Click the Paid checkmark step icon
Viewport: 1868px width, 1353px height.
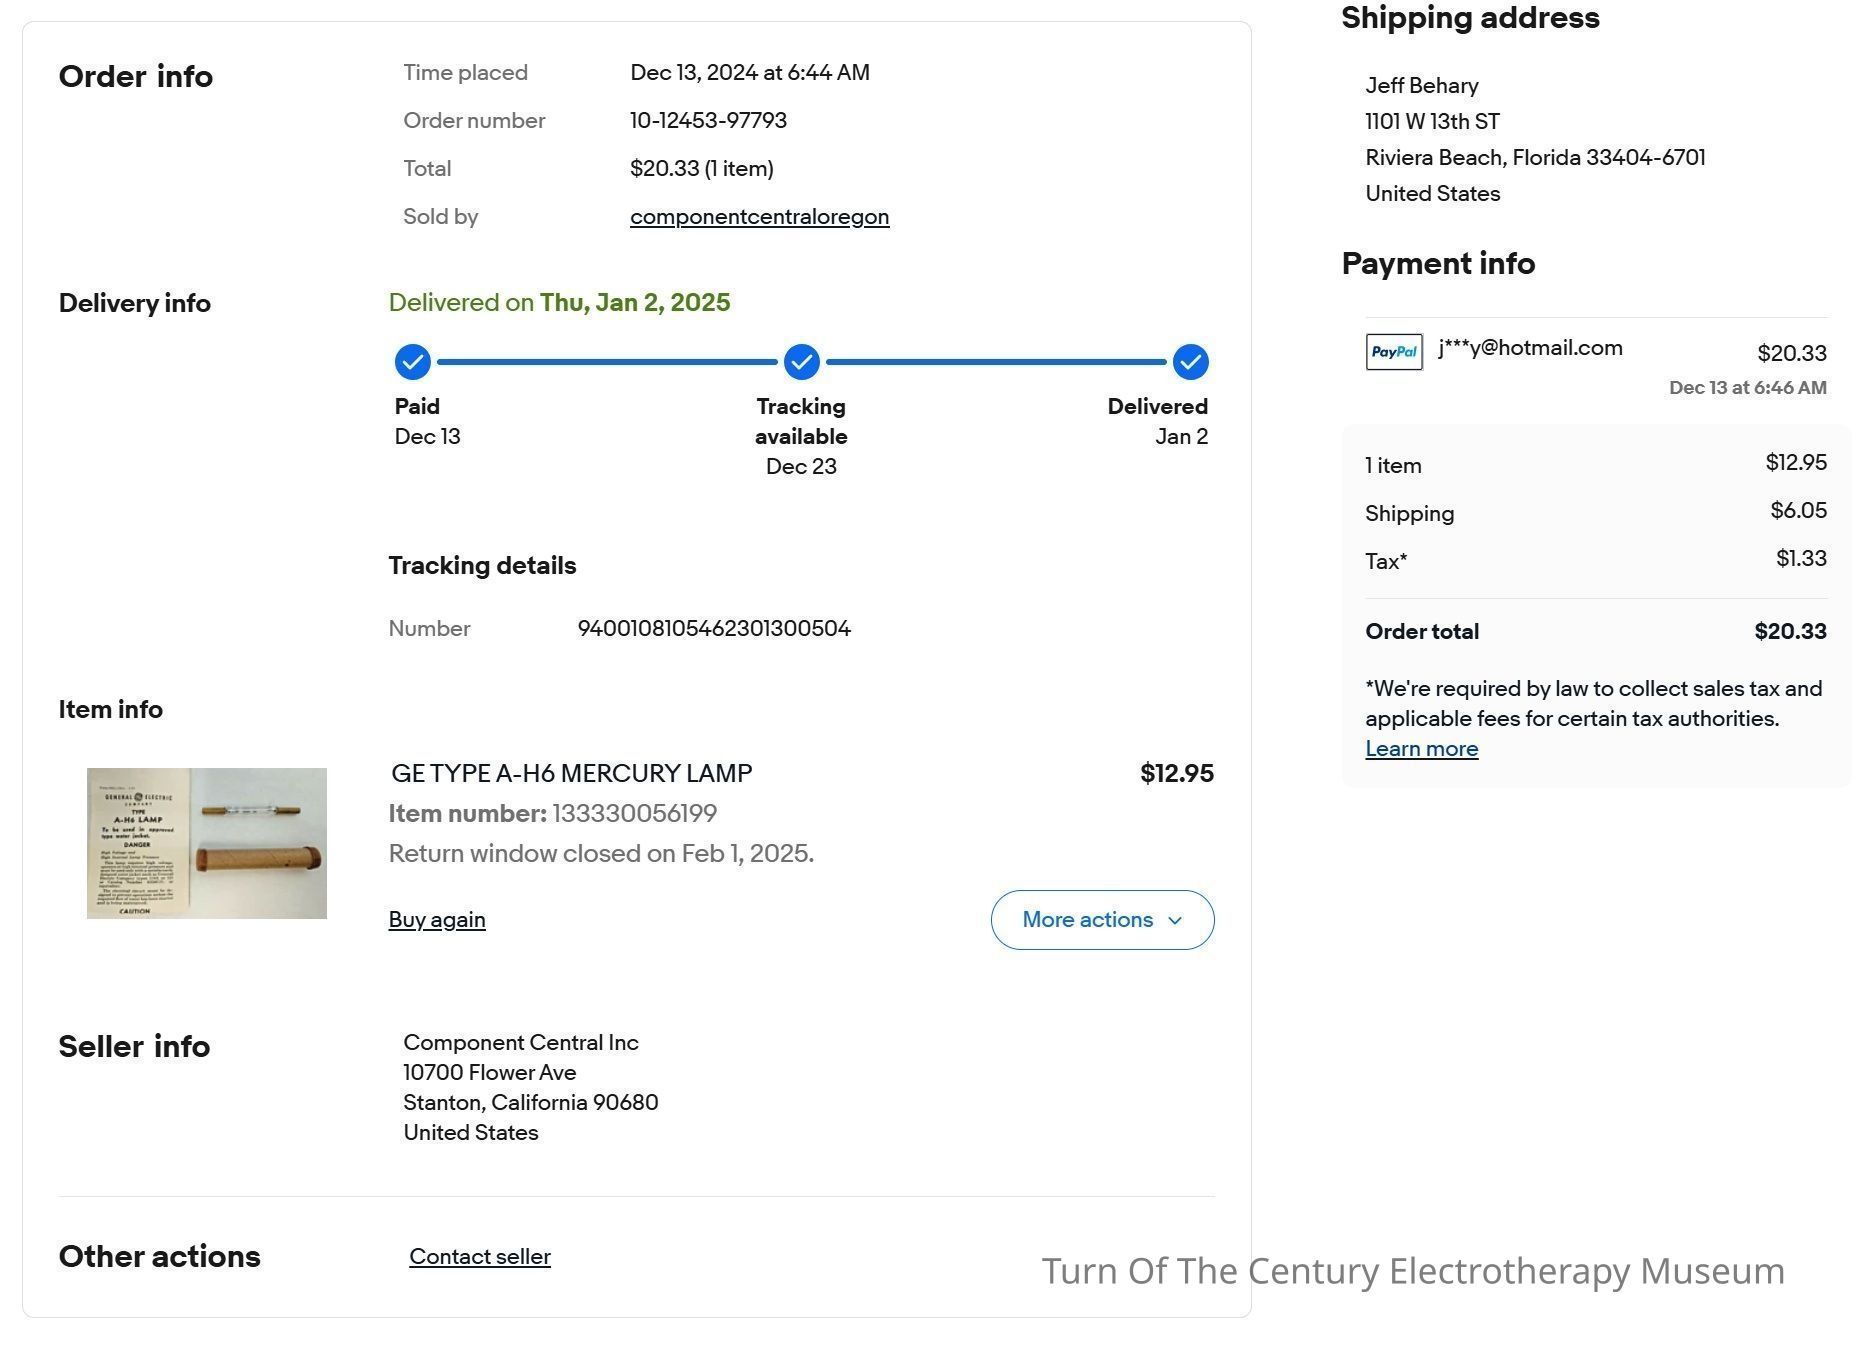coord(412,362)
